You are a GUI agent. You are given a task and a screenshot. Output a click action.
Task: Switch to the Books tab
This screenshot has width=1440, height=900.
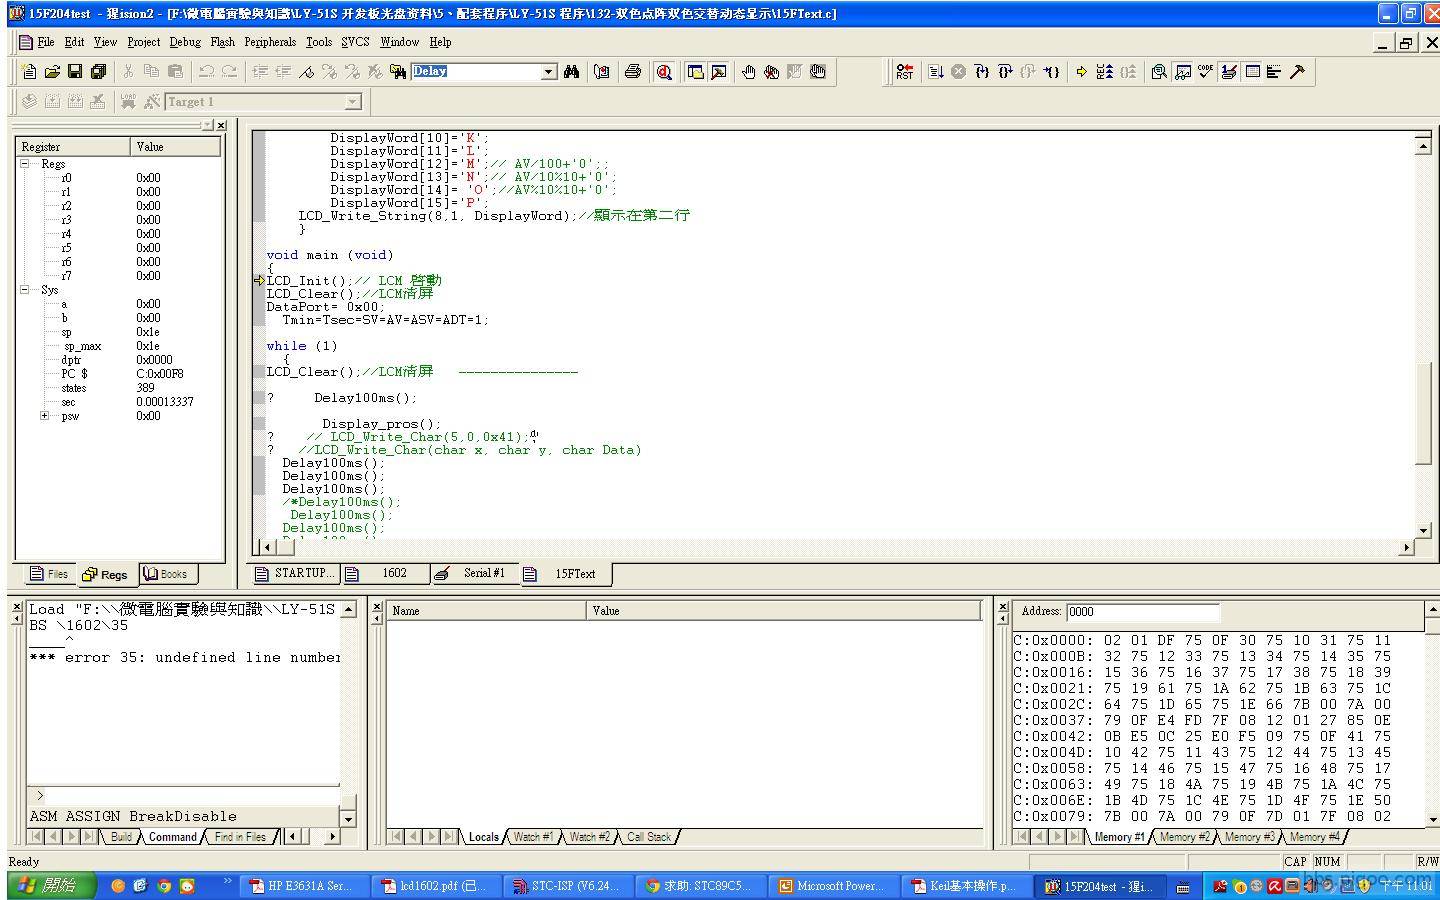tap(167, 574)
